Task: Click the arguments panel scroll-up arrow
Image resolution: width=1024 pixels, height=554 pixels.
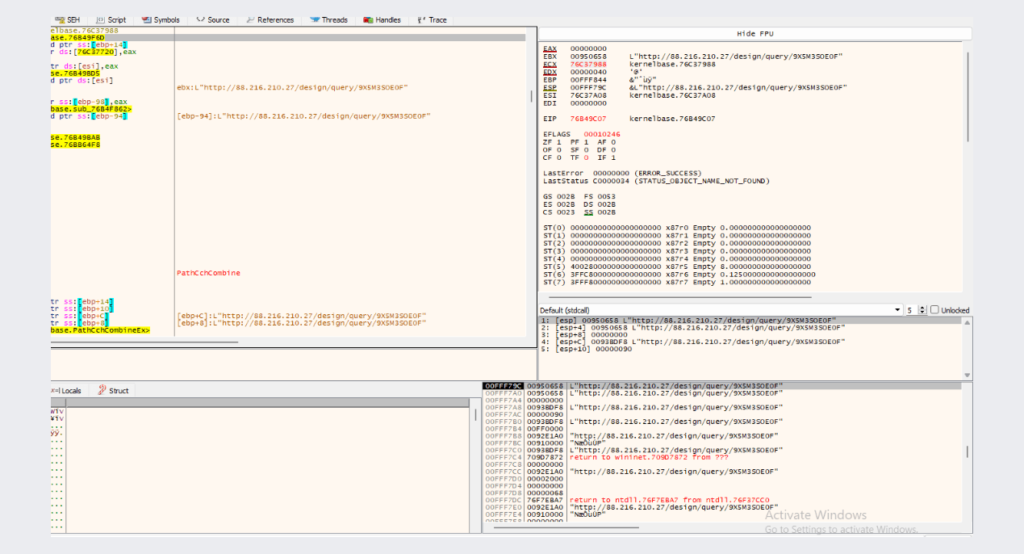Action: [967, 323]
